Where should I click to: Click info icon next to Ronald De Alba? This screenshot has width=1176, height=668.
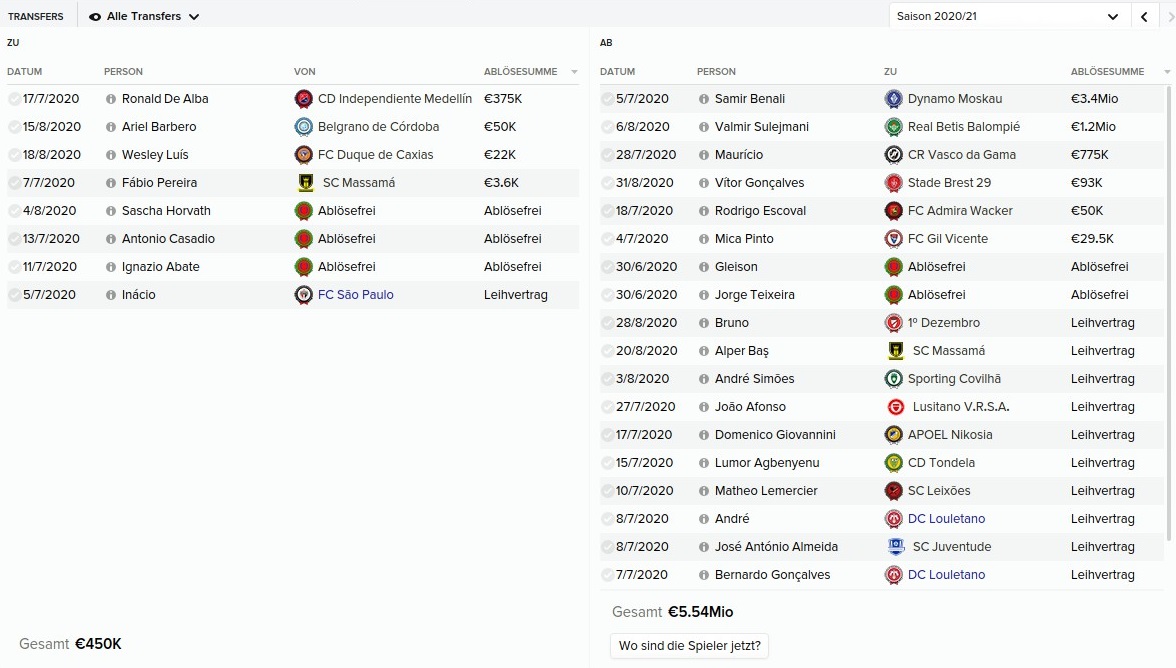pyautogui.click(x=111, y=99)
